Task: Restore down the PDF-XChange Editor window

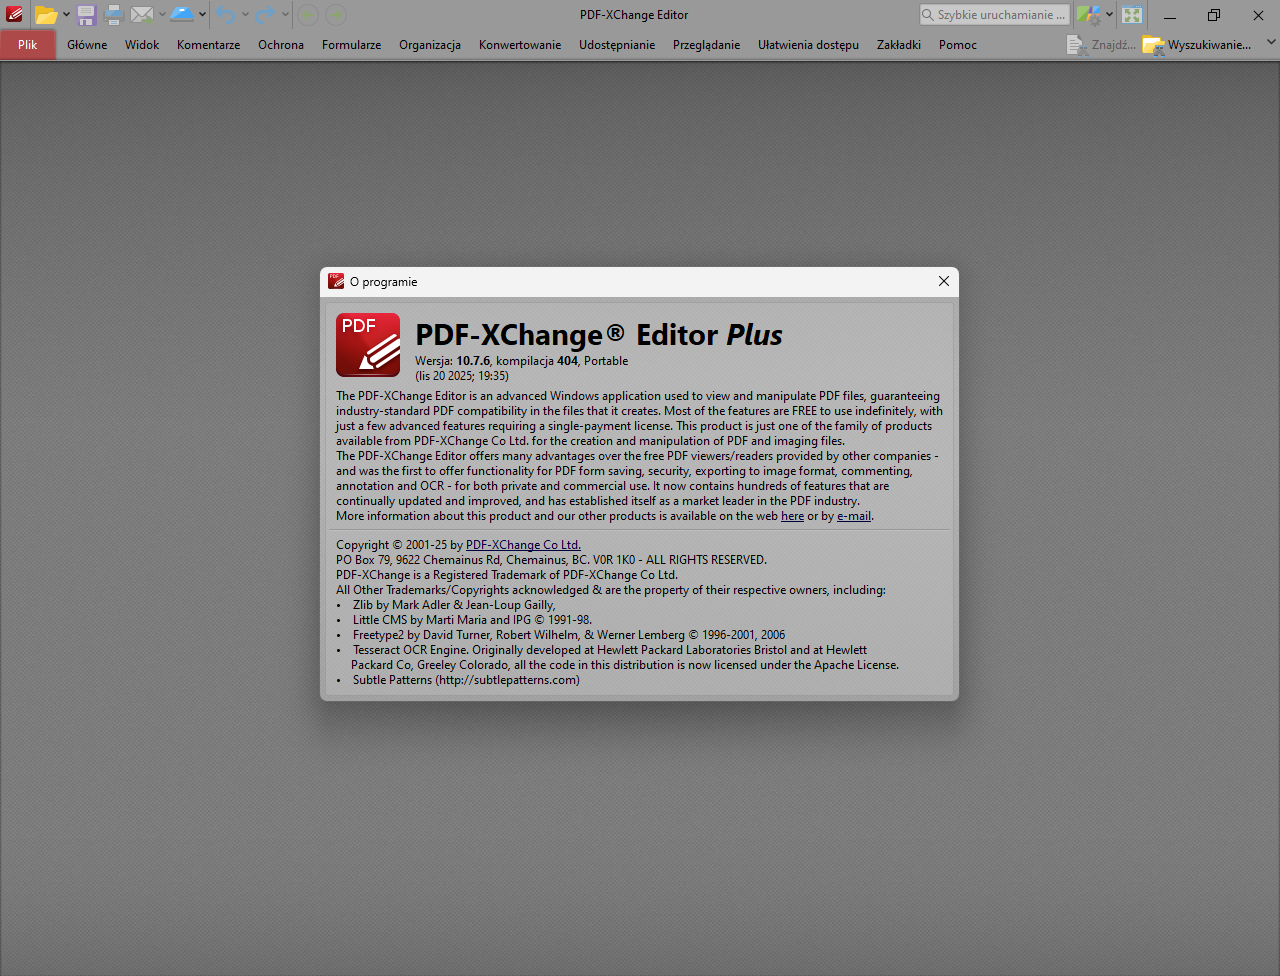Action: pos(1214,15)
